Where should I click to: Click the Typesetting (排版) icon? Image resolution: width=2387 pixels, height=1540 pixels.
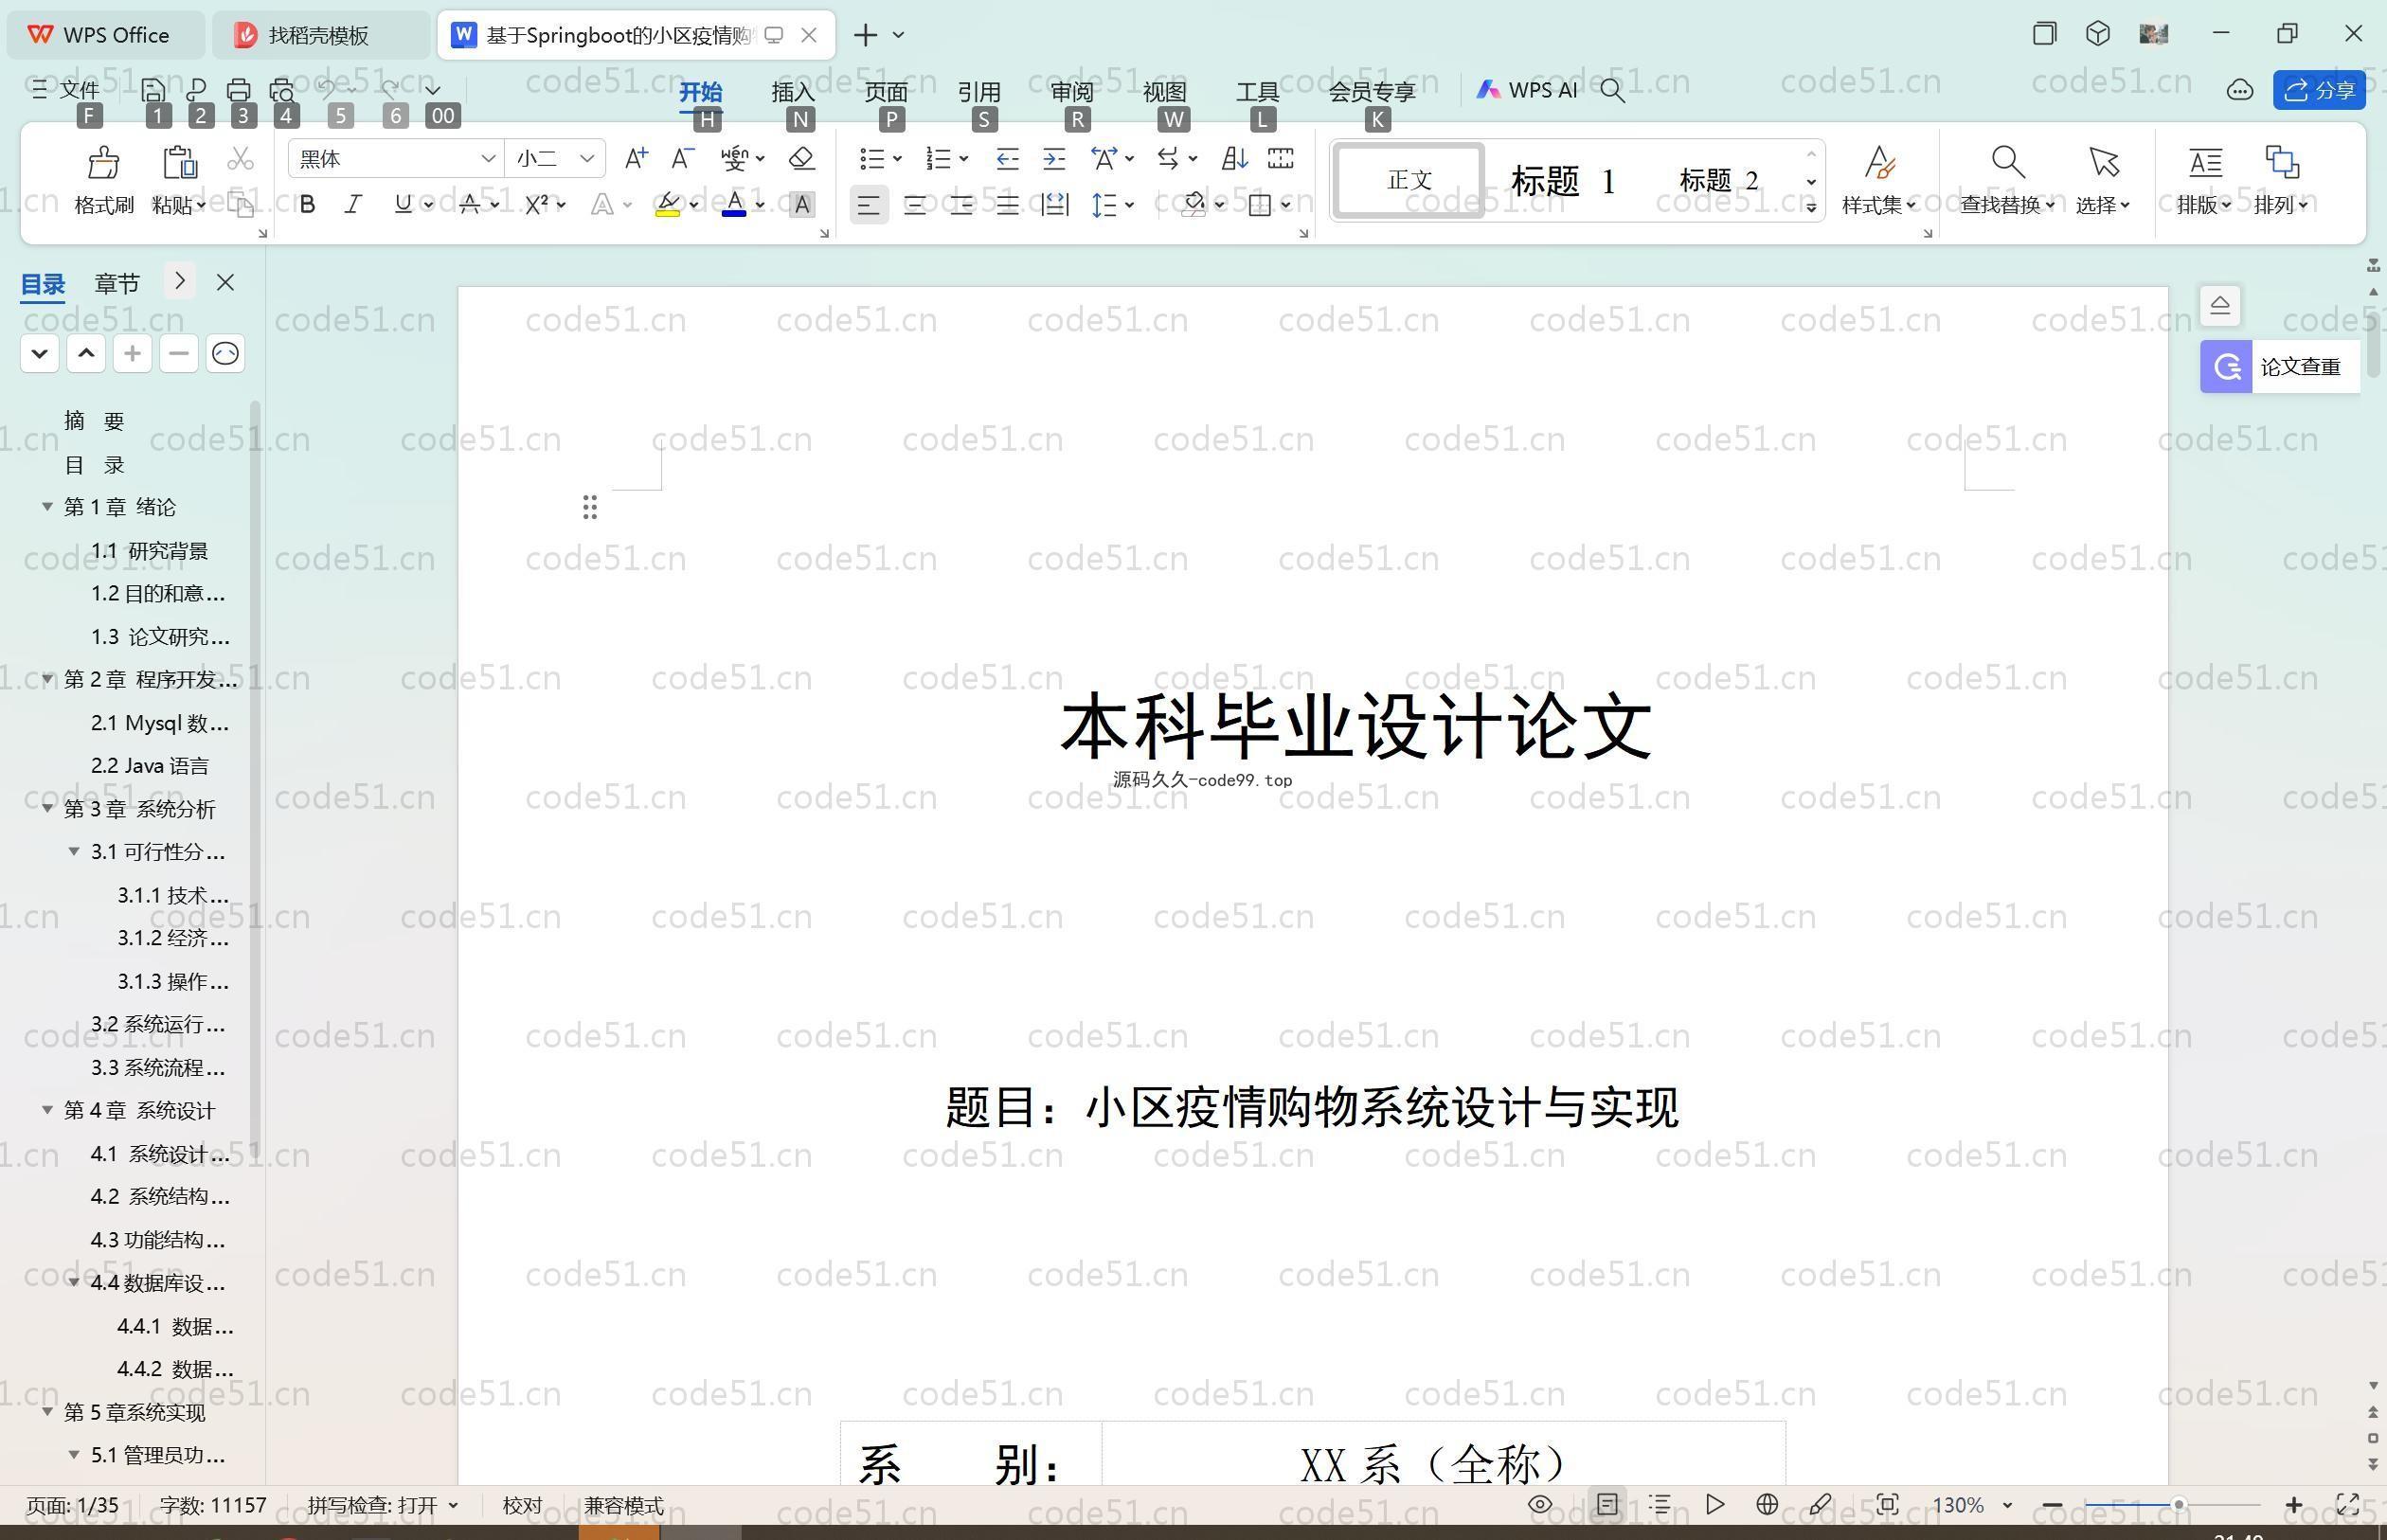[2204, 162]
